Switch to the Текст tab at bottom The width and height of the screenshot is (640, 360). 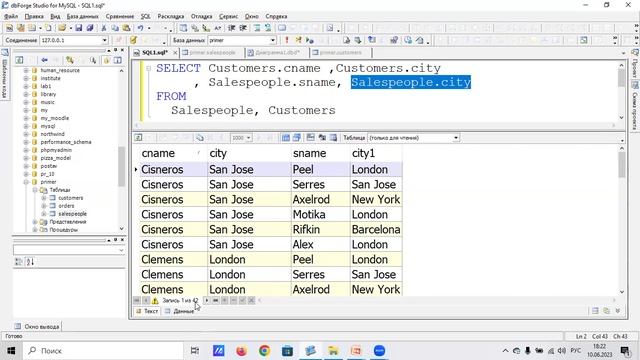pos(147,311)
